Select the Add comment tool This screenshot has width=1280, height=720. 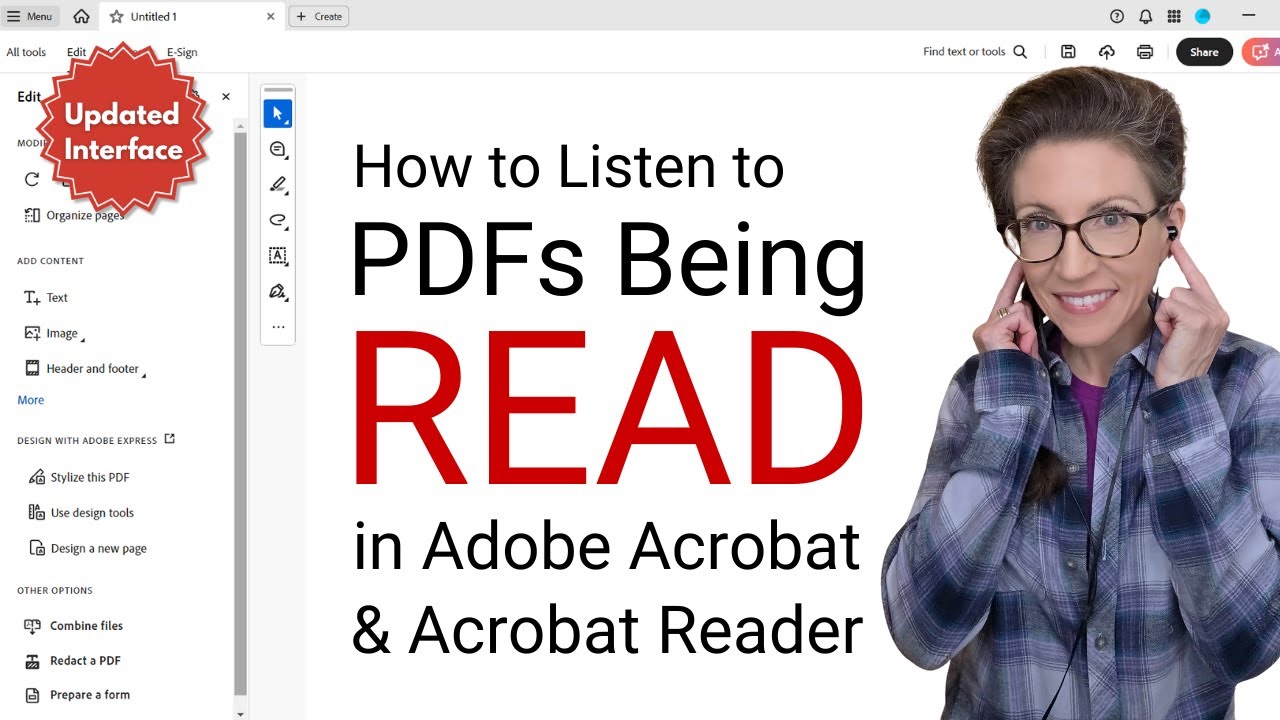point(278,149)
